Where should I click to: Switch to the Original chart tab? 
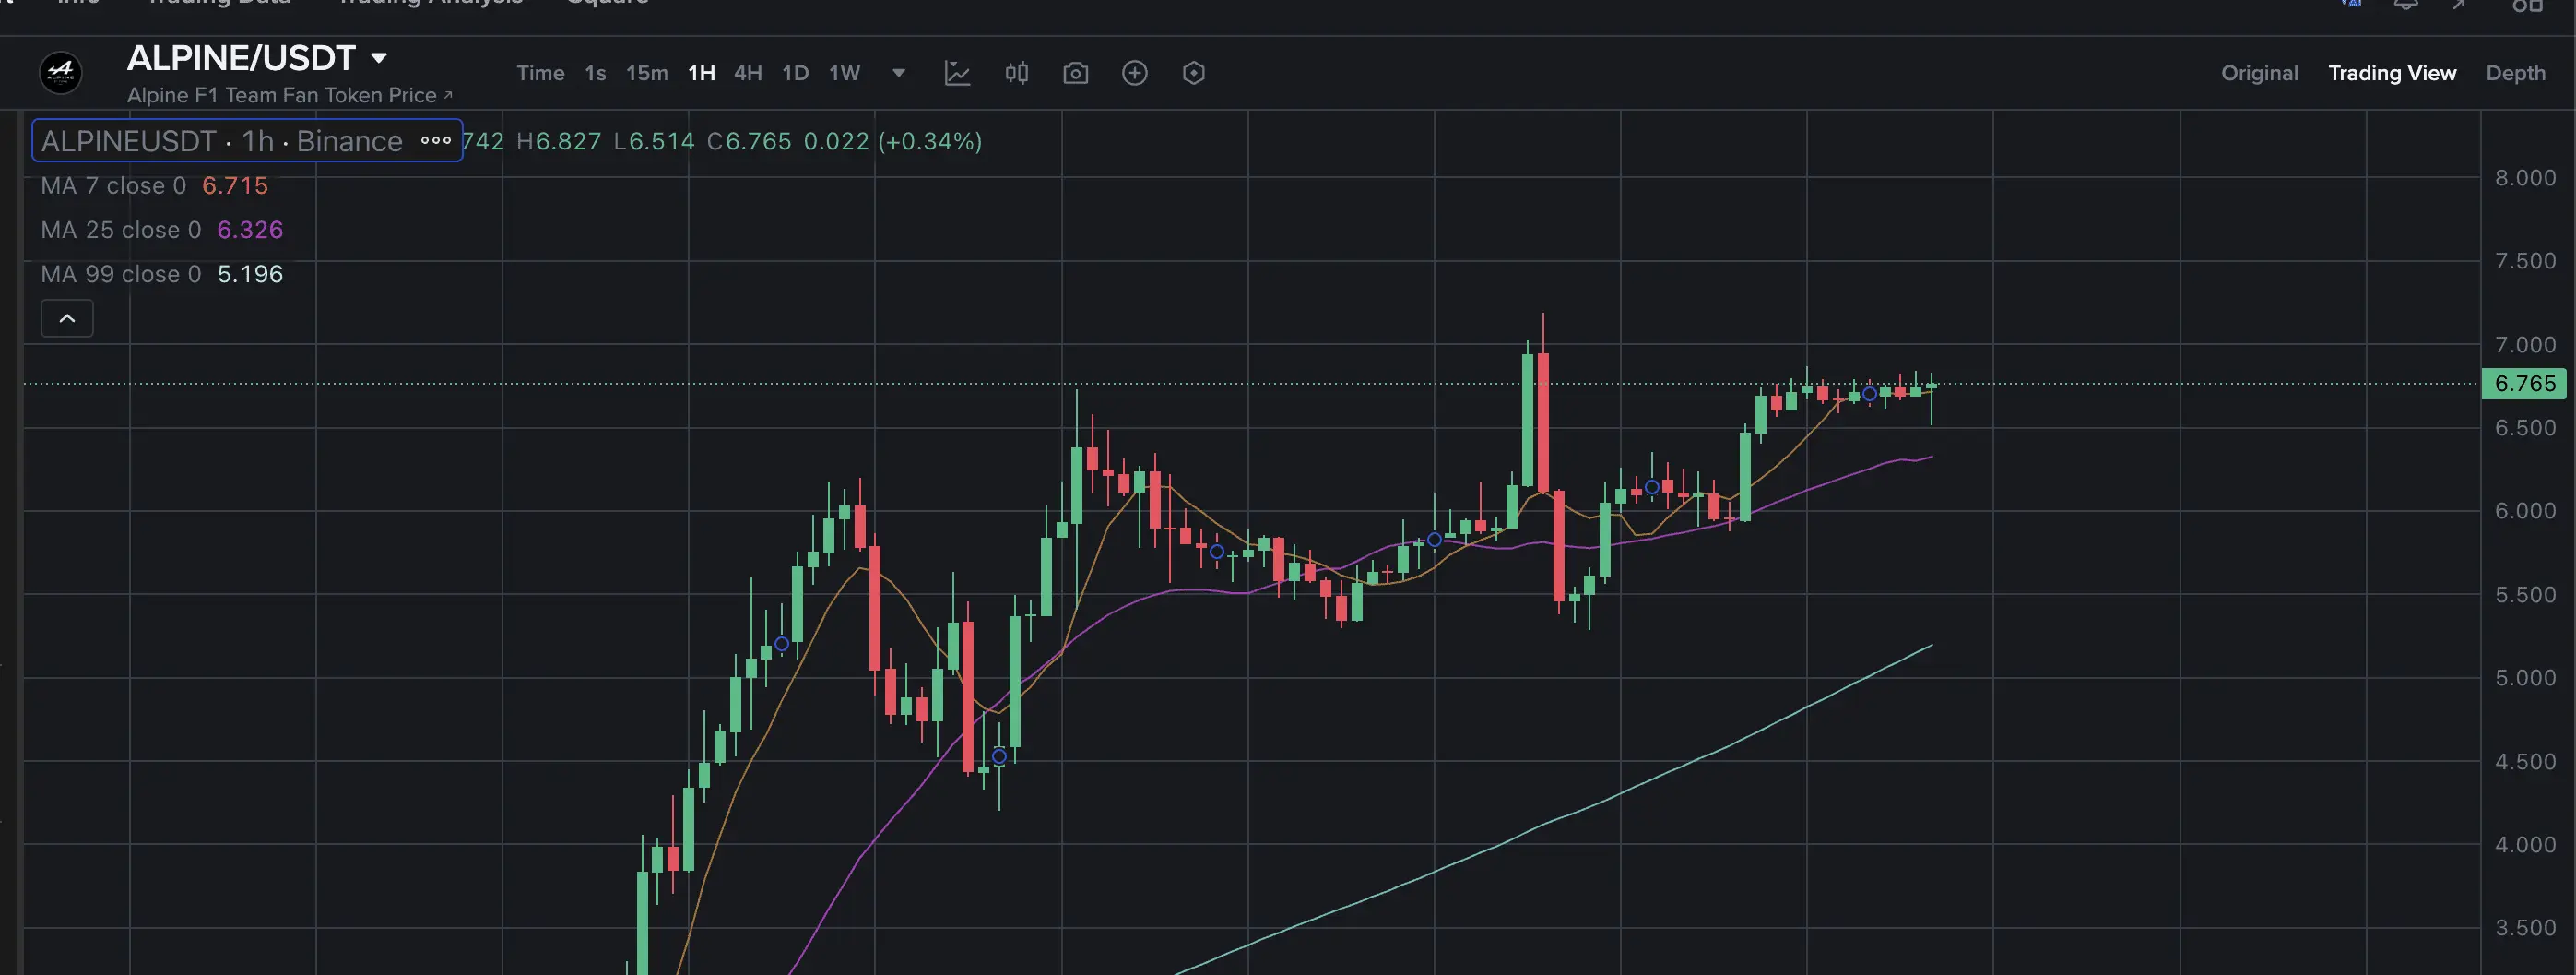[2259, 73]
